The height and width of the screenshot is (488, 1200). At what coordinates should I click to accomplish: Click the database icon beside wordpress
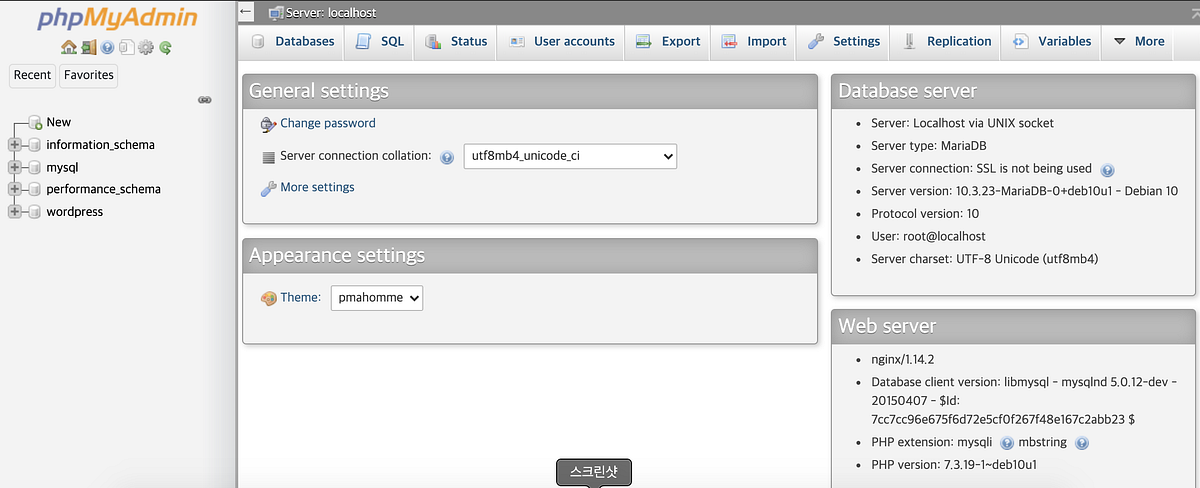point(34,212)
